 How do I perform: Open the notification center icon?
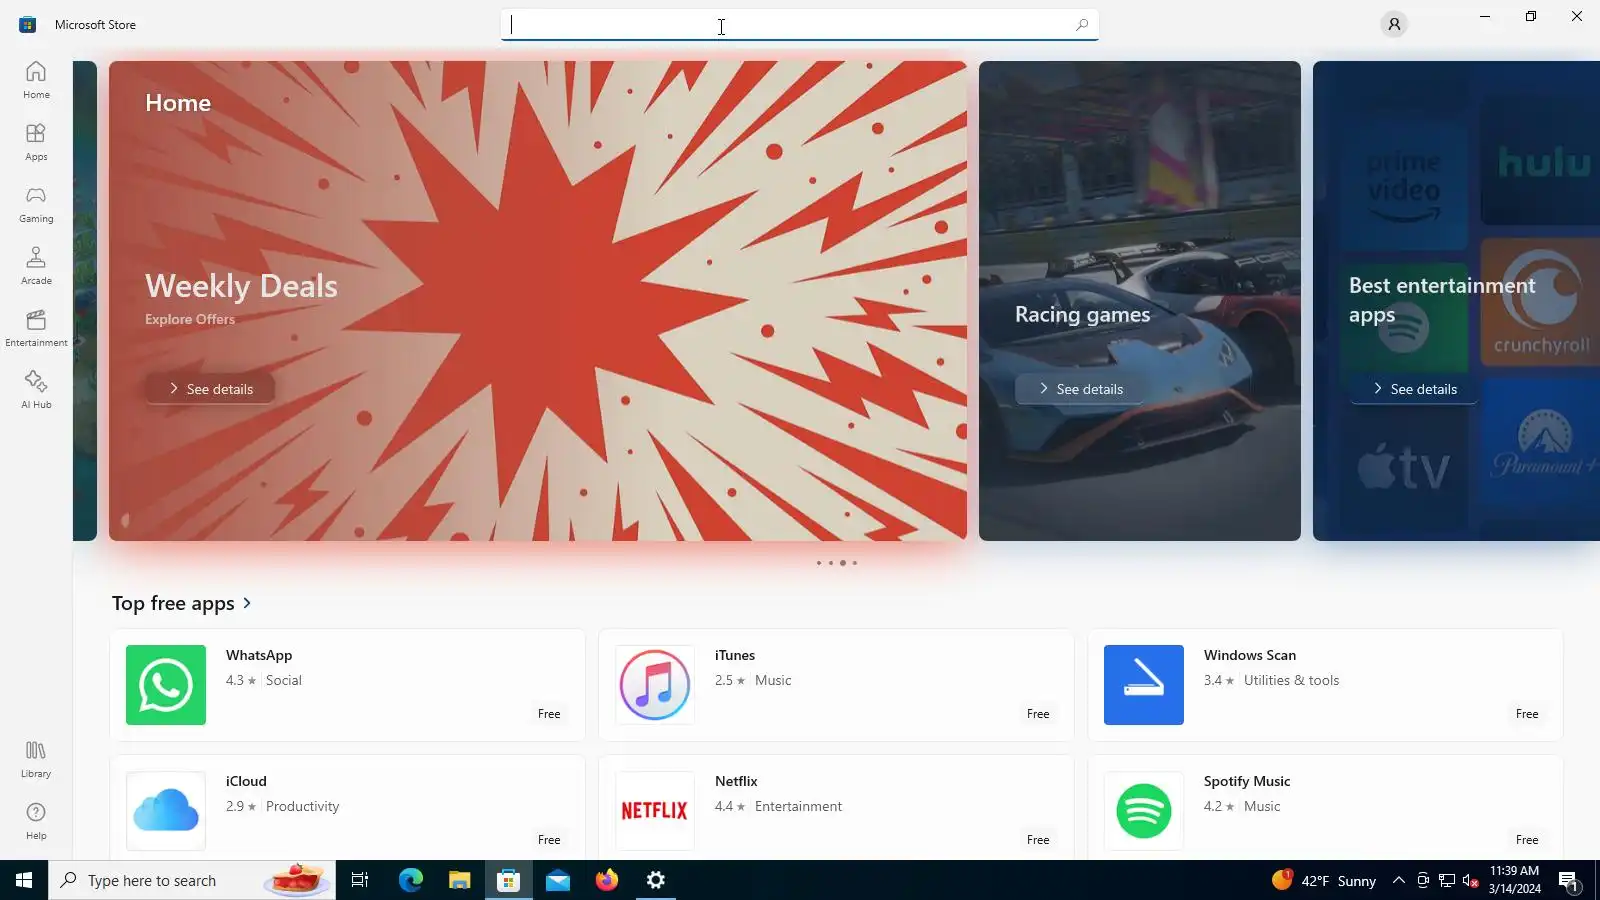(x=1568, y=880)
